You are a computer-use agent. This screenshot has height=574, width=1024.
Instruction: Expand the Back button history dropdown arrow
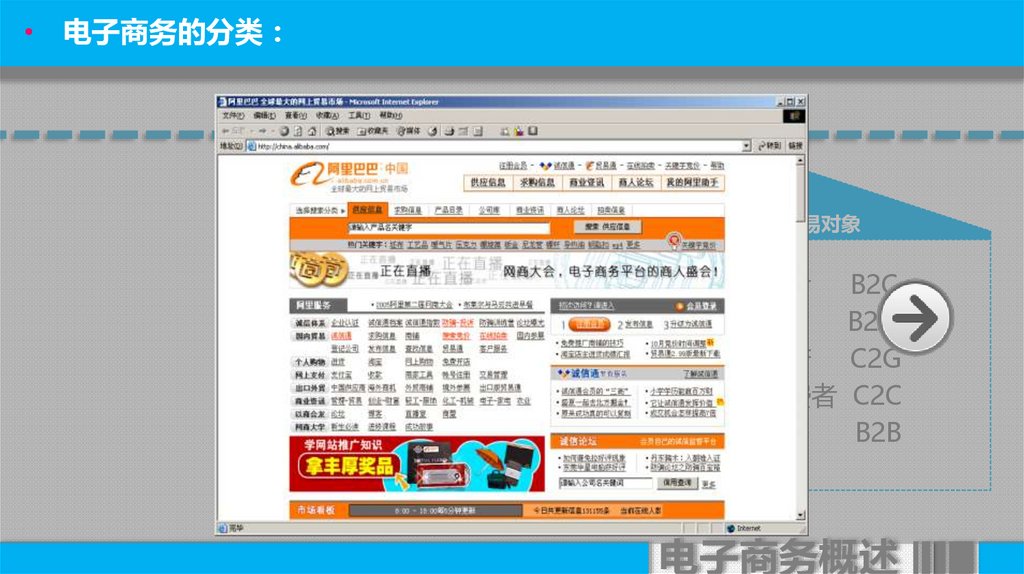point(251,131)
